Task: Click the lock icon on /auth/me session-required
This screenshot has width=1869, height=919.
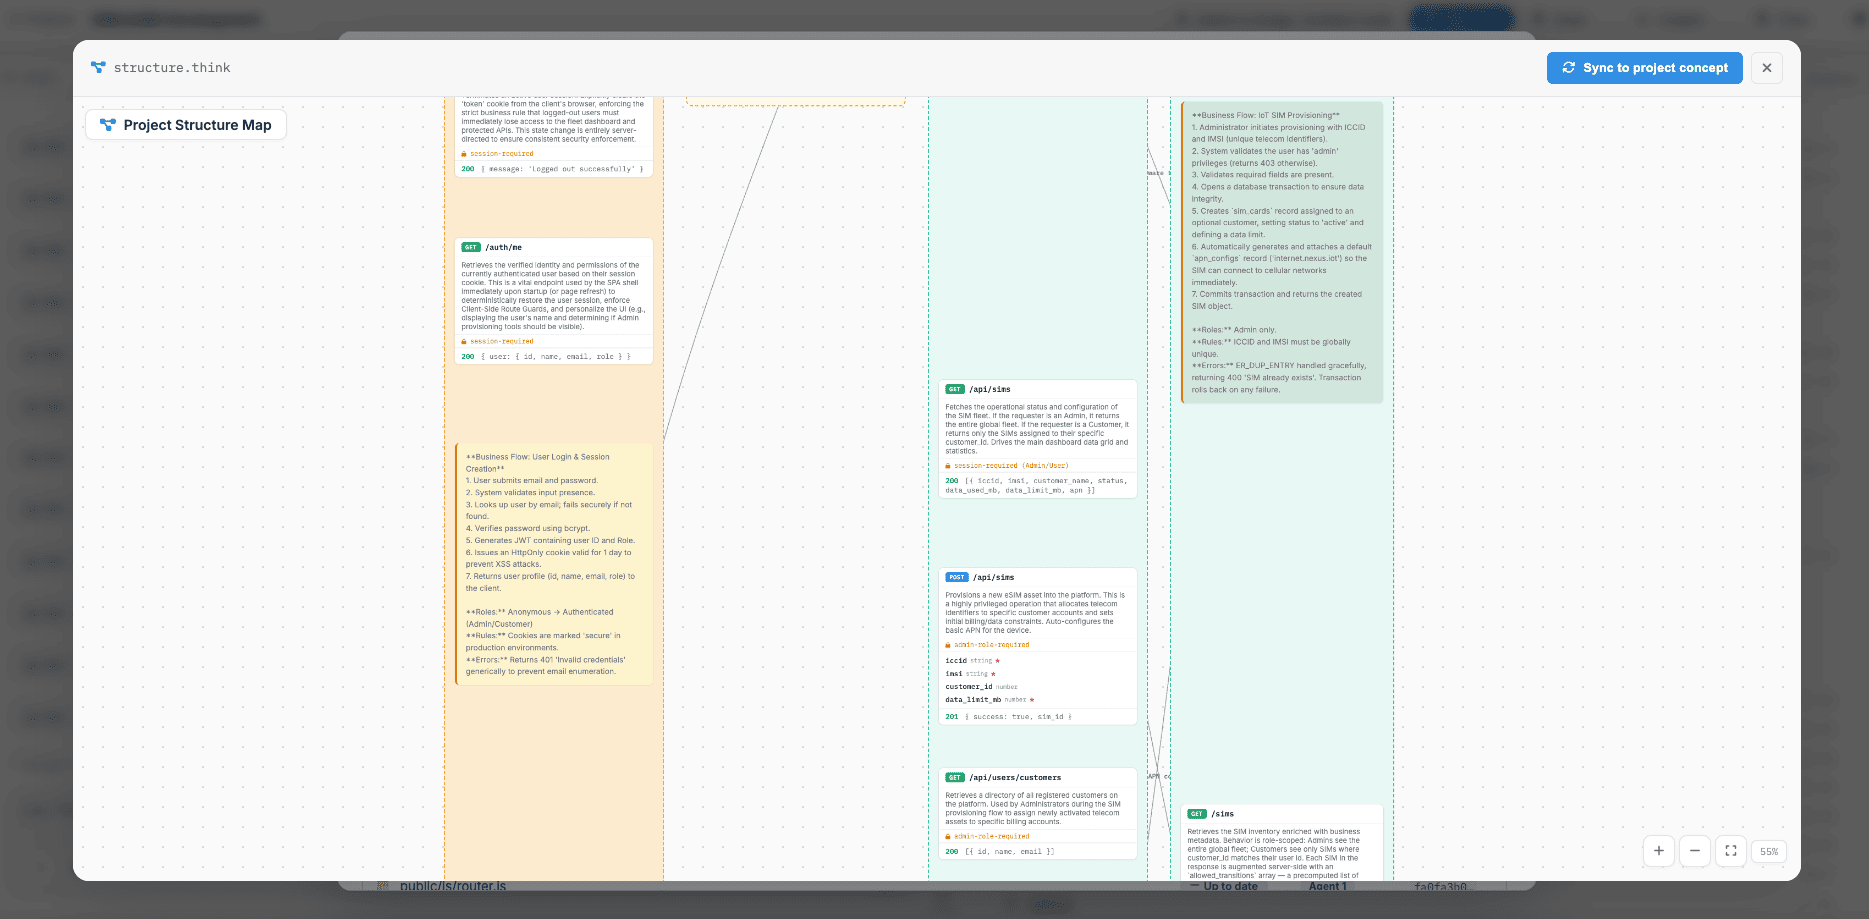Action: click(x=464, y=342)
